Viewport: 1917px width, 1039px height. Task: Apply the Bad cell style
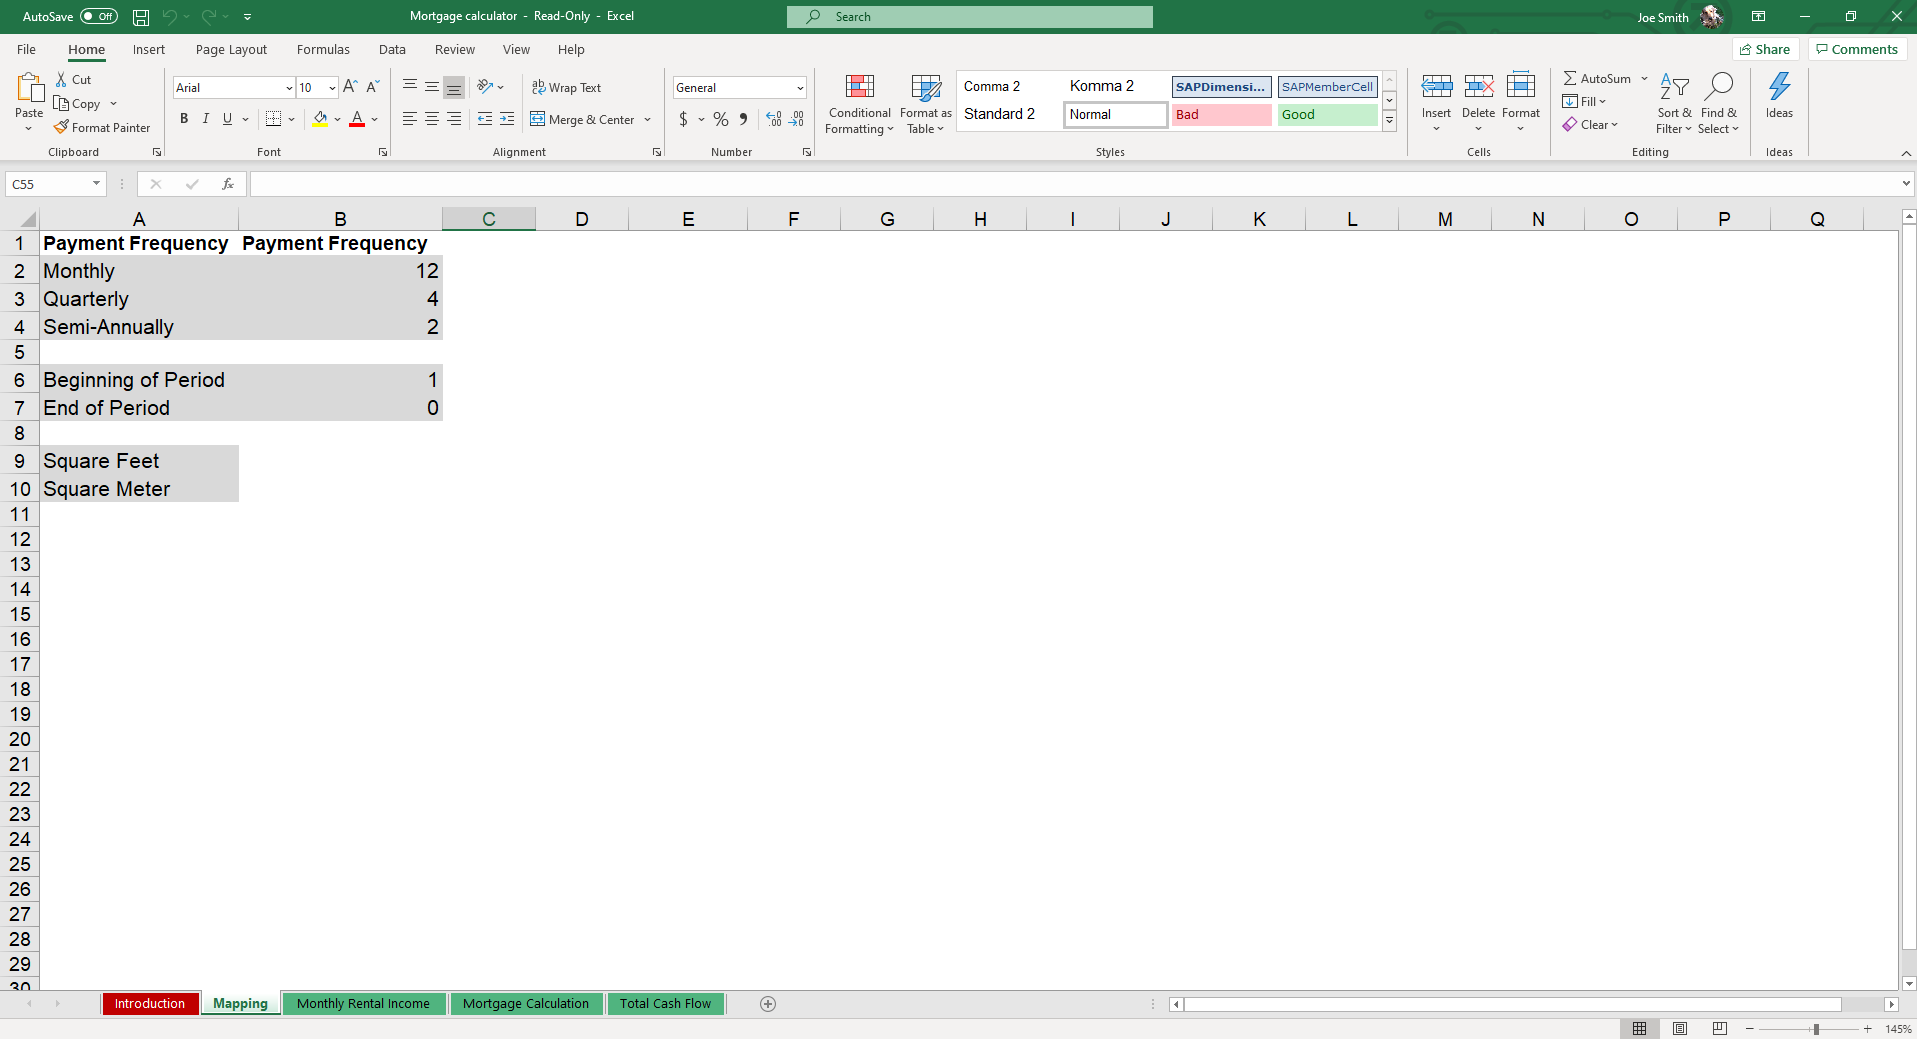click(x=1222, y=115)
